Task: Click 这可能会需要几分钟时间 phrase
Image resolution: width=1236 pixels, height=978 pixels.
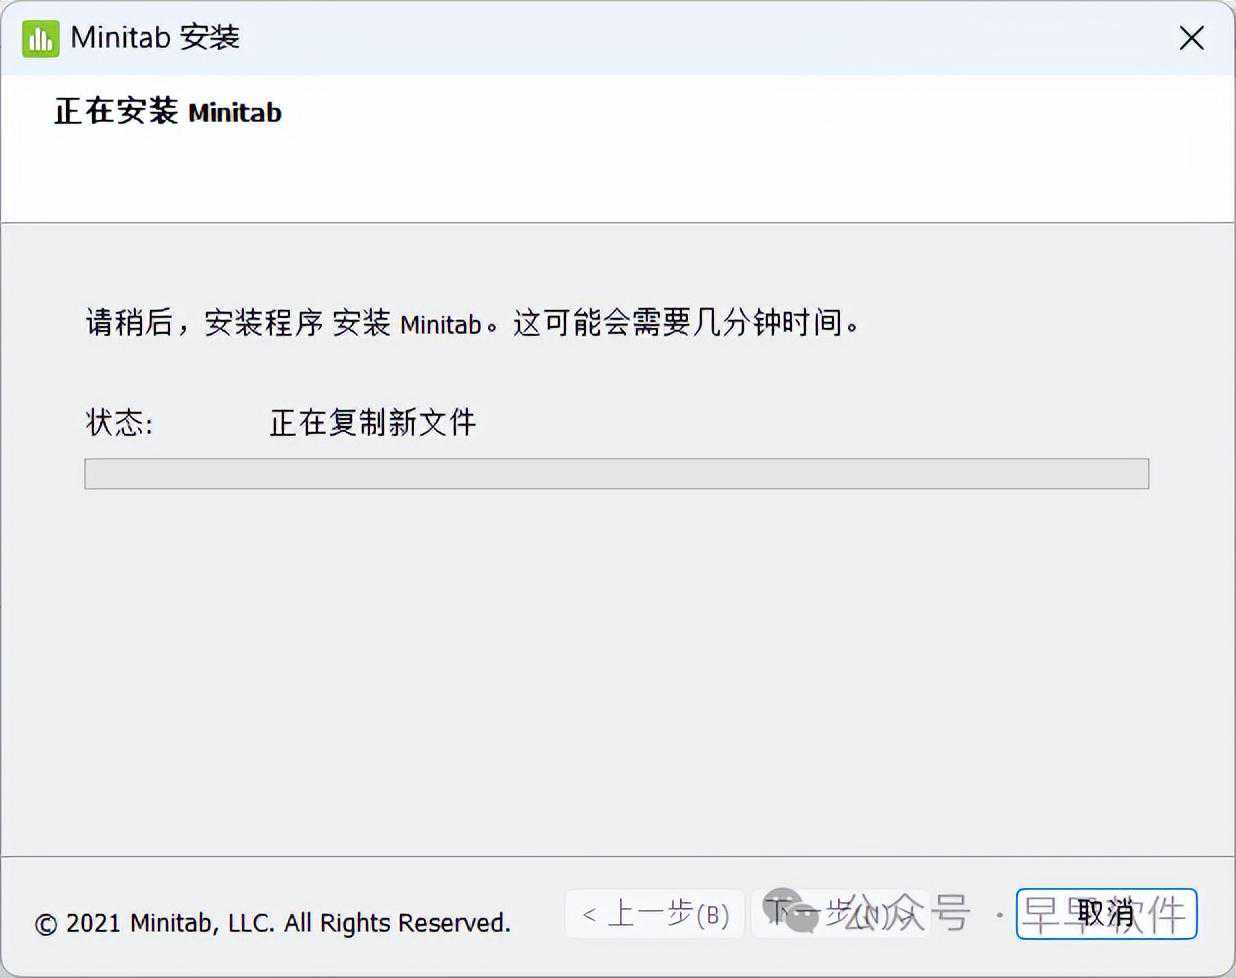Action: [x=686, y=323]
